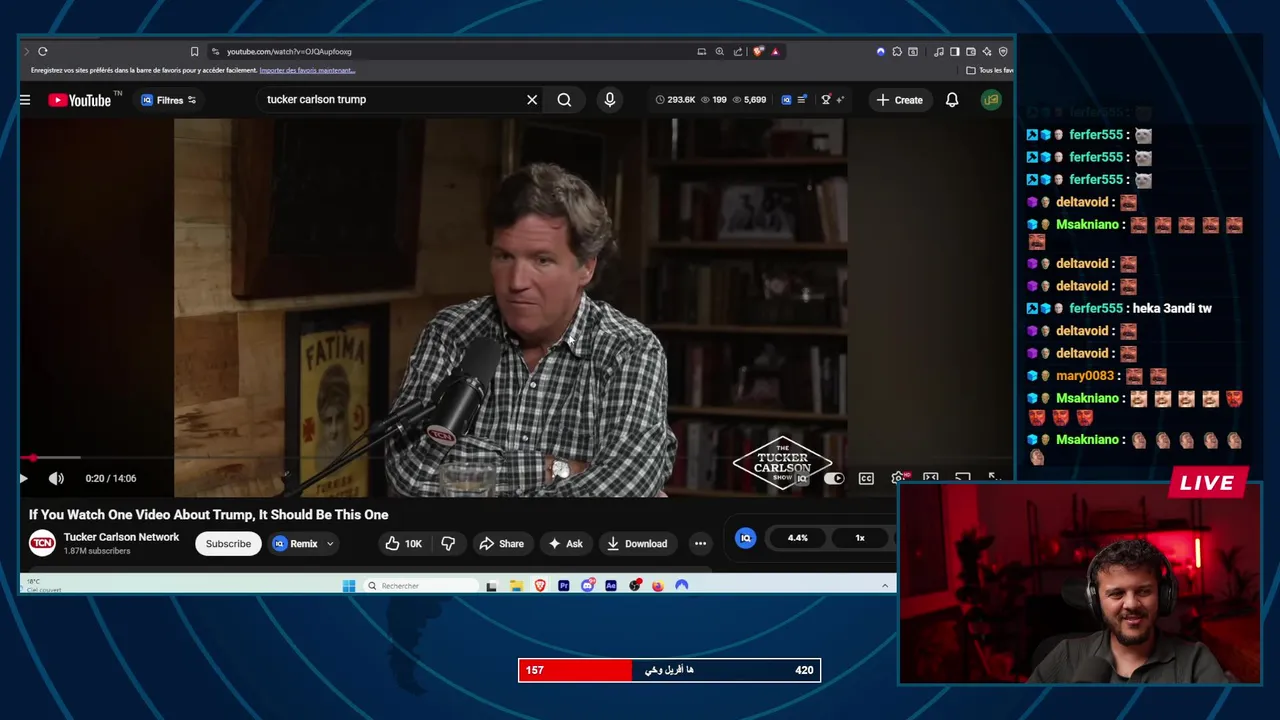Open more actions three-dot menu
Image resolution: width=1280 pixels, height=720 pixels.
700,544
